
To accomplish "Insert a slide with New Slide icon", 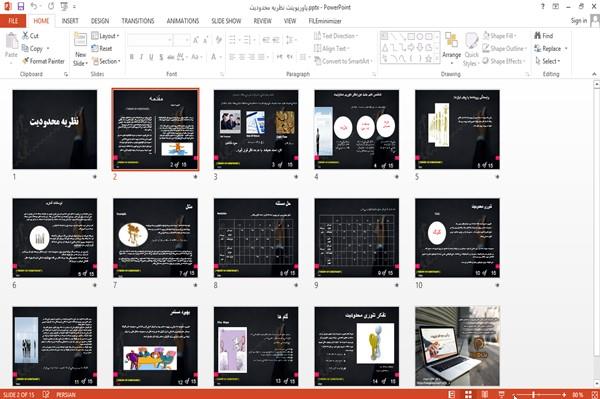I will click(x=80, y=40).
